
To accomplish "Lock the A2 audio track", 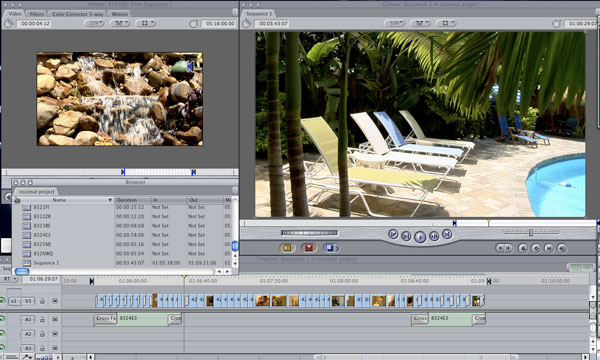I will coord(42,334).
